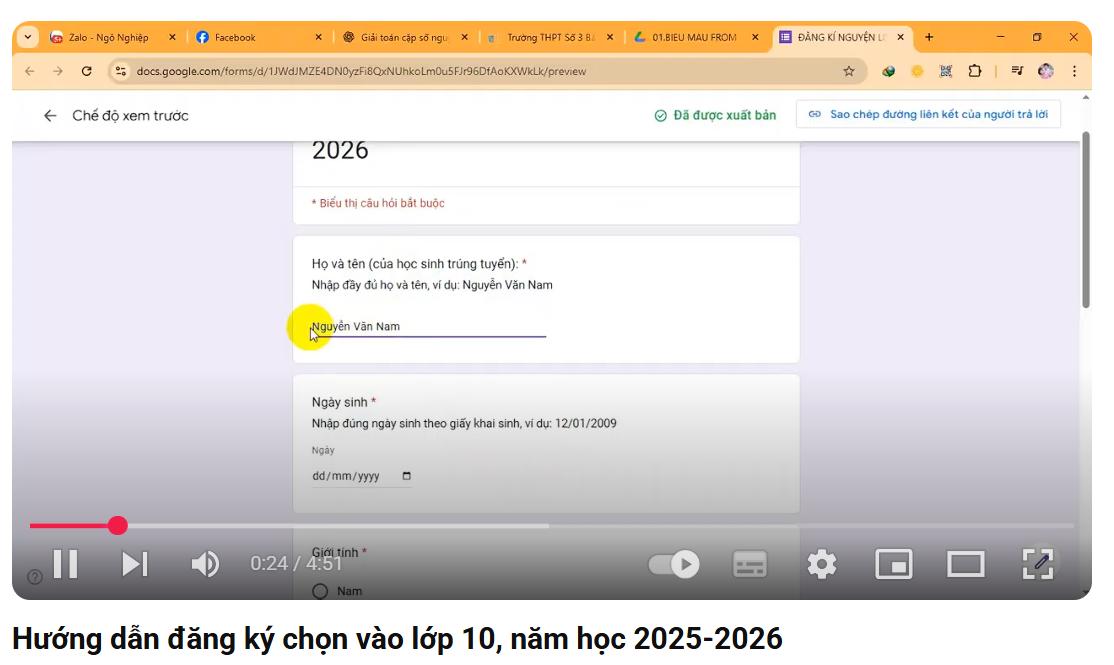Open the Chrome profile avatar
The width and height of the screenshot is (1114, 665).
pyautogui.click(x=1046, y=71)
